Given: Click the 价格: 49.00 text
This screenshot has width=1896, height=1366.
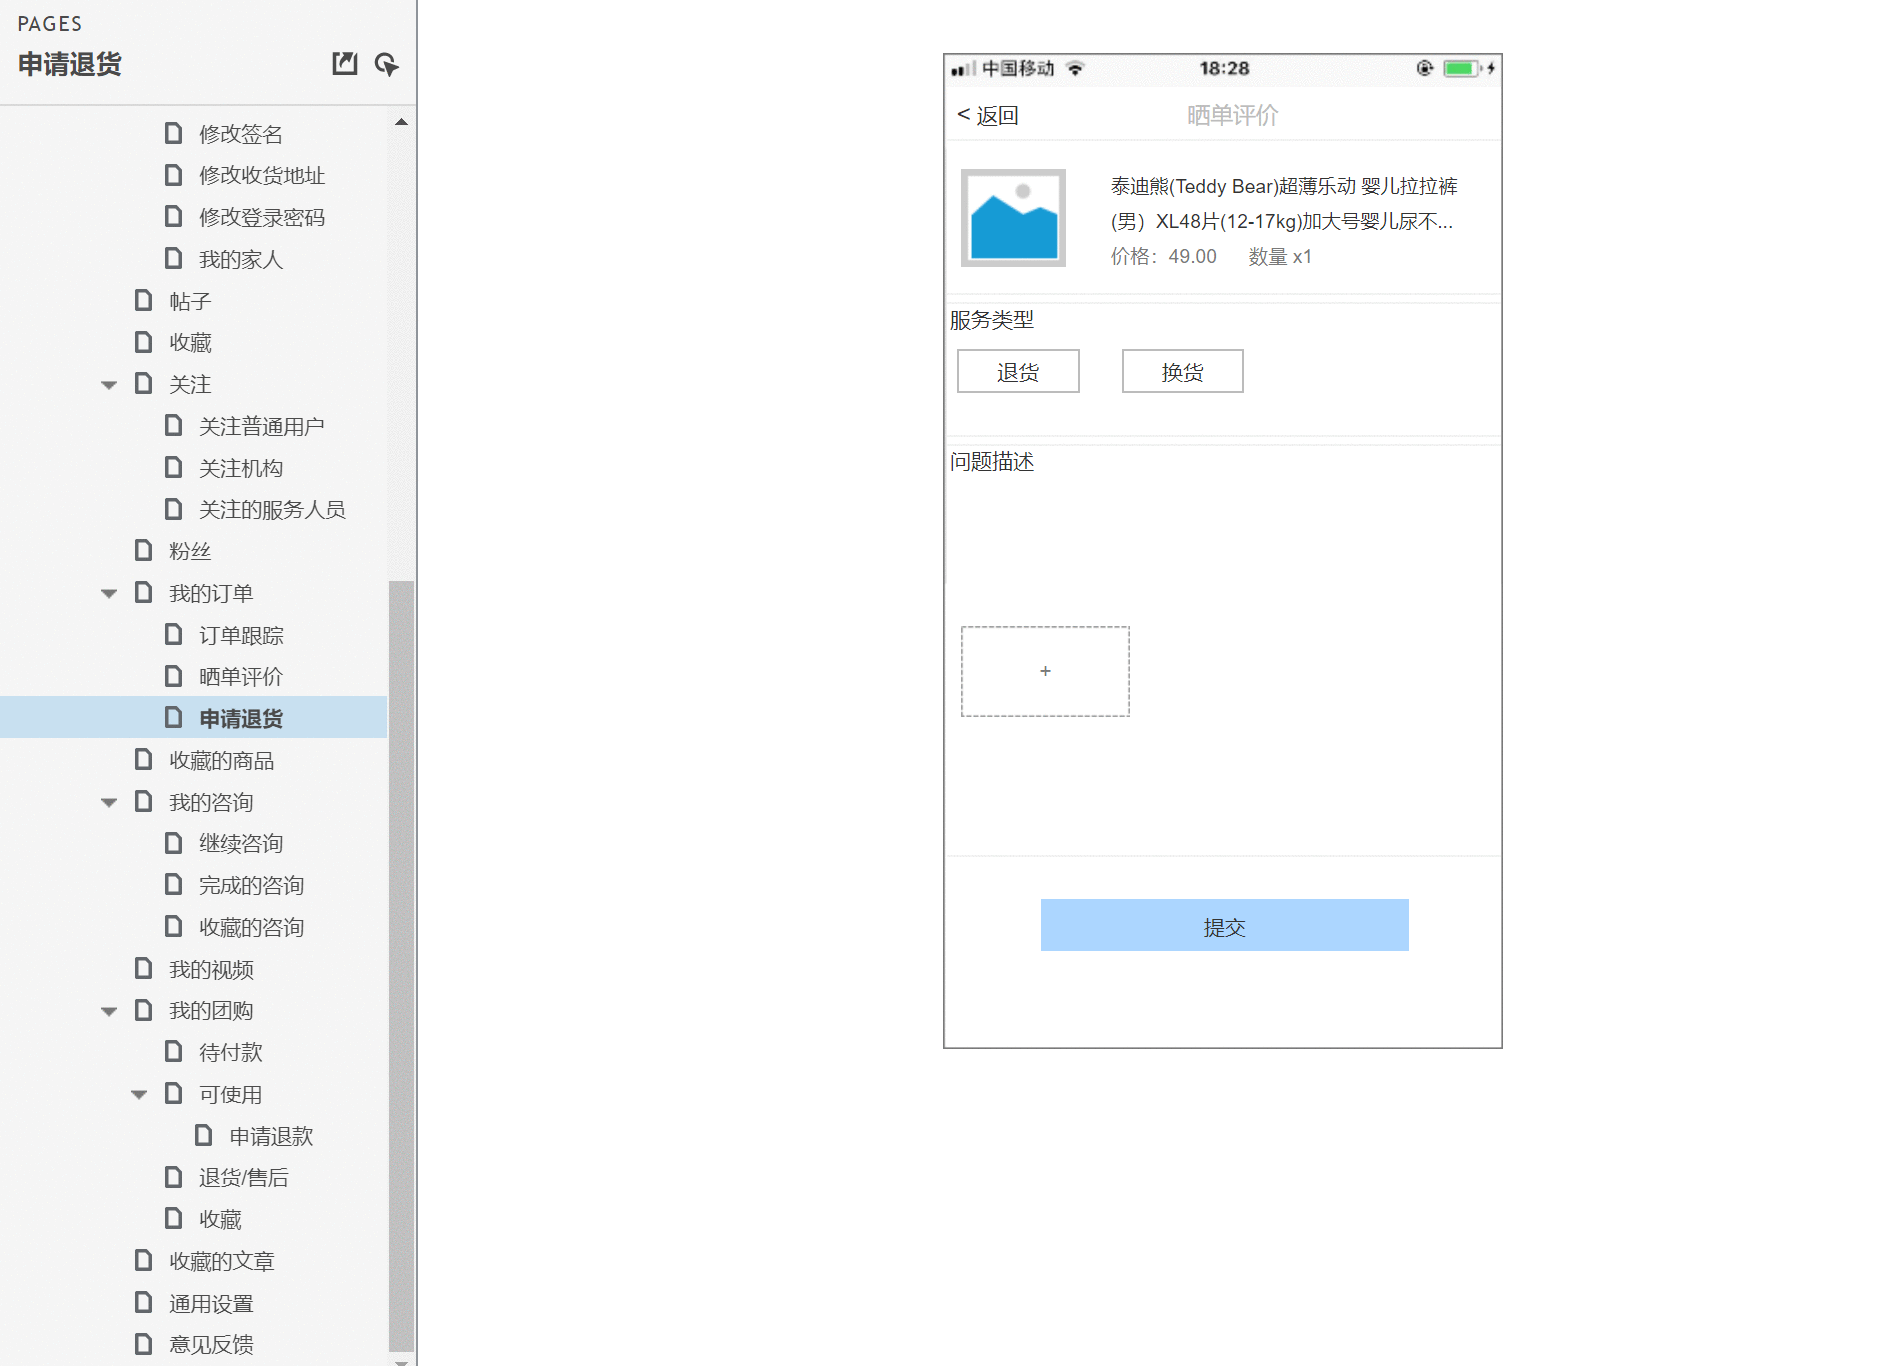Looking at the screenshot, I should pyautogui.click(x=1163, y=257).
